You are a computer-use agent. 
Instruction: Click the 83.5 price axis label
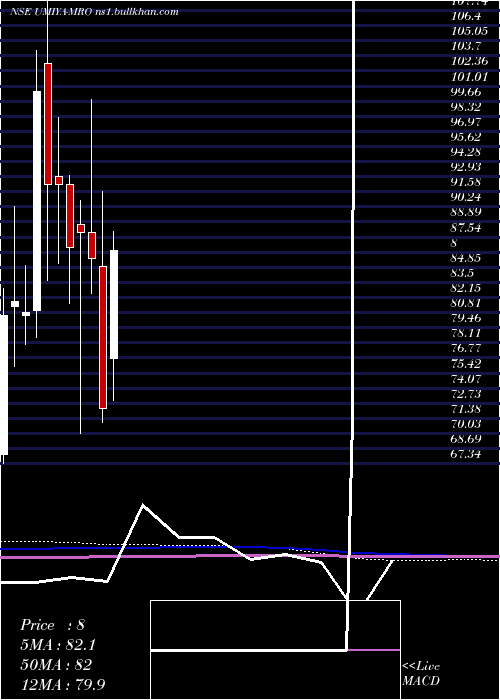pos(463,273)
